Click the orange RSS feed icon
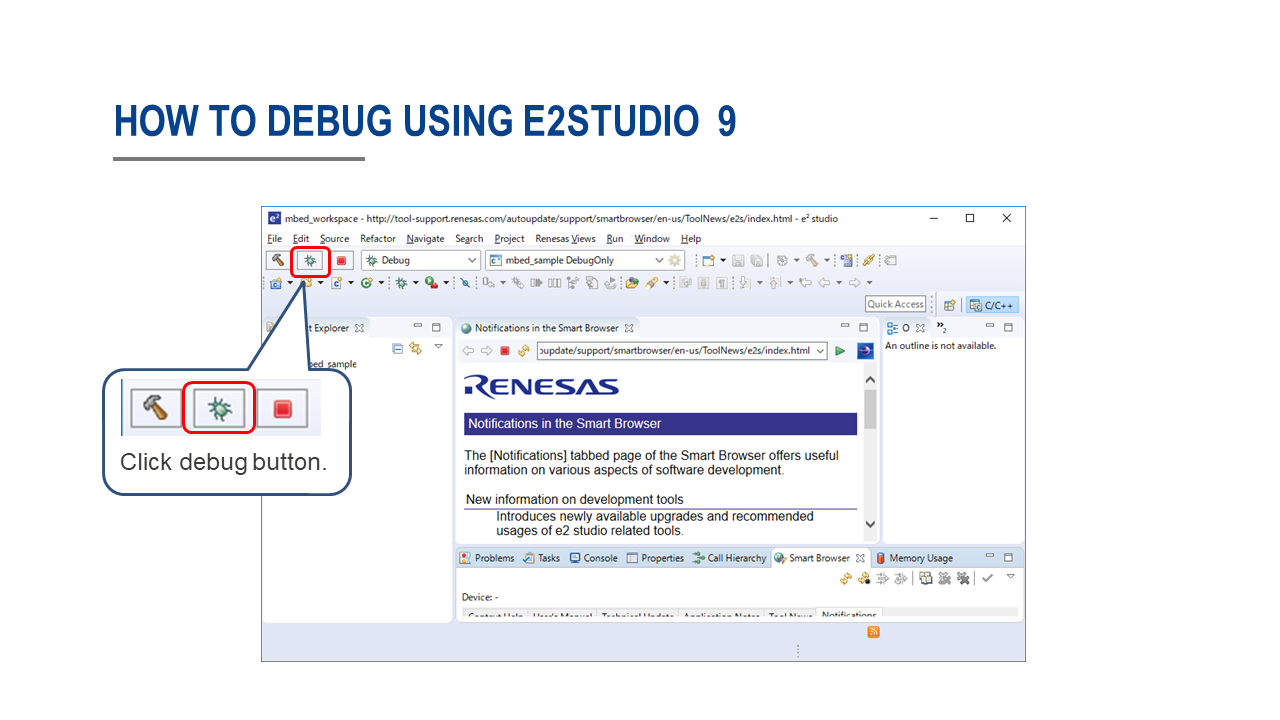 (873, 632)
